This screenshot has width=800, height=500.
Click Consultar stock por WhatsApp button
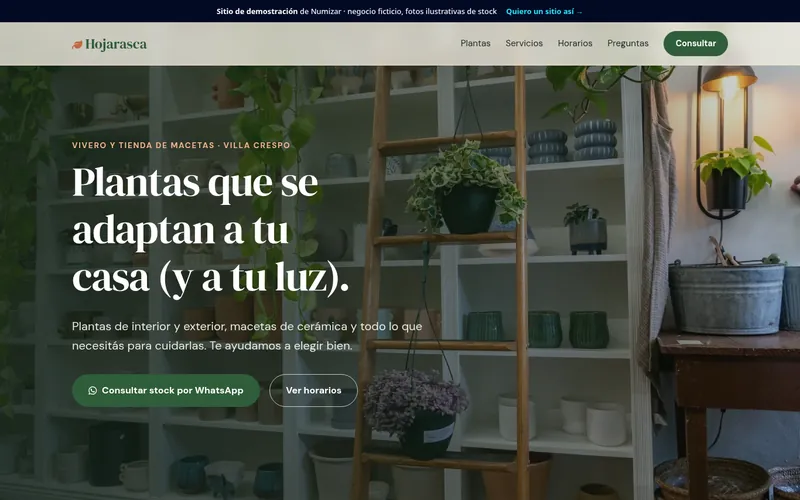click(x=166, y=390)
